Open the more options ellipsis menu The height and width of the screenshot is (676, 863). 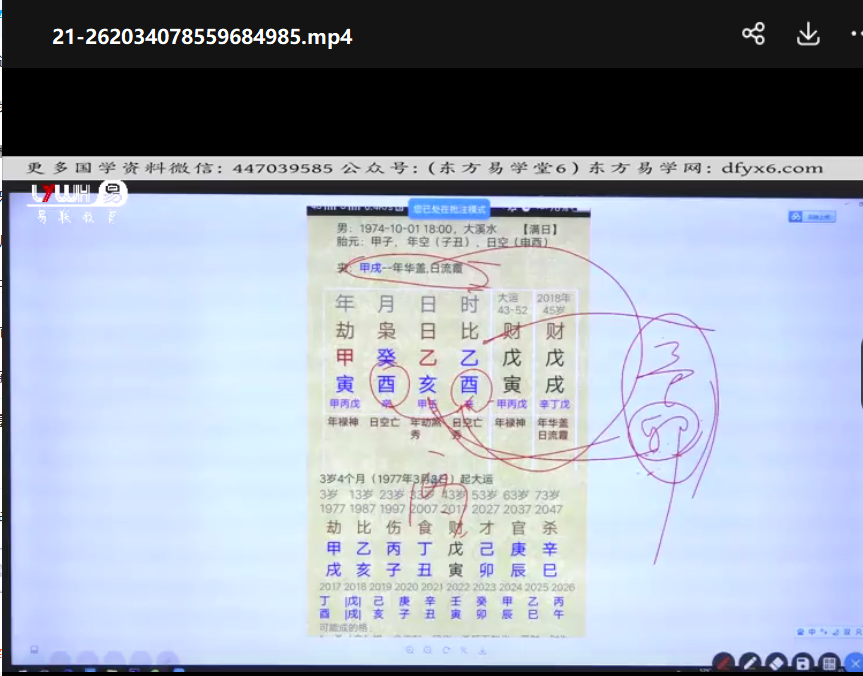pos(855,35)
